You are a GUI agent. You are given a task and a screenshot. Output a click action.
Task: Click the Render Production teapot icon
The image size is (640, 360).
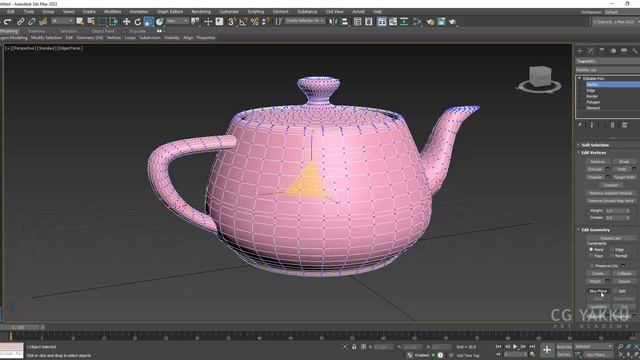(x=453, y=22)
